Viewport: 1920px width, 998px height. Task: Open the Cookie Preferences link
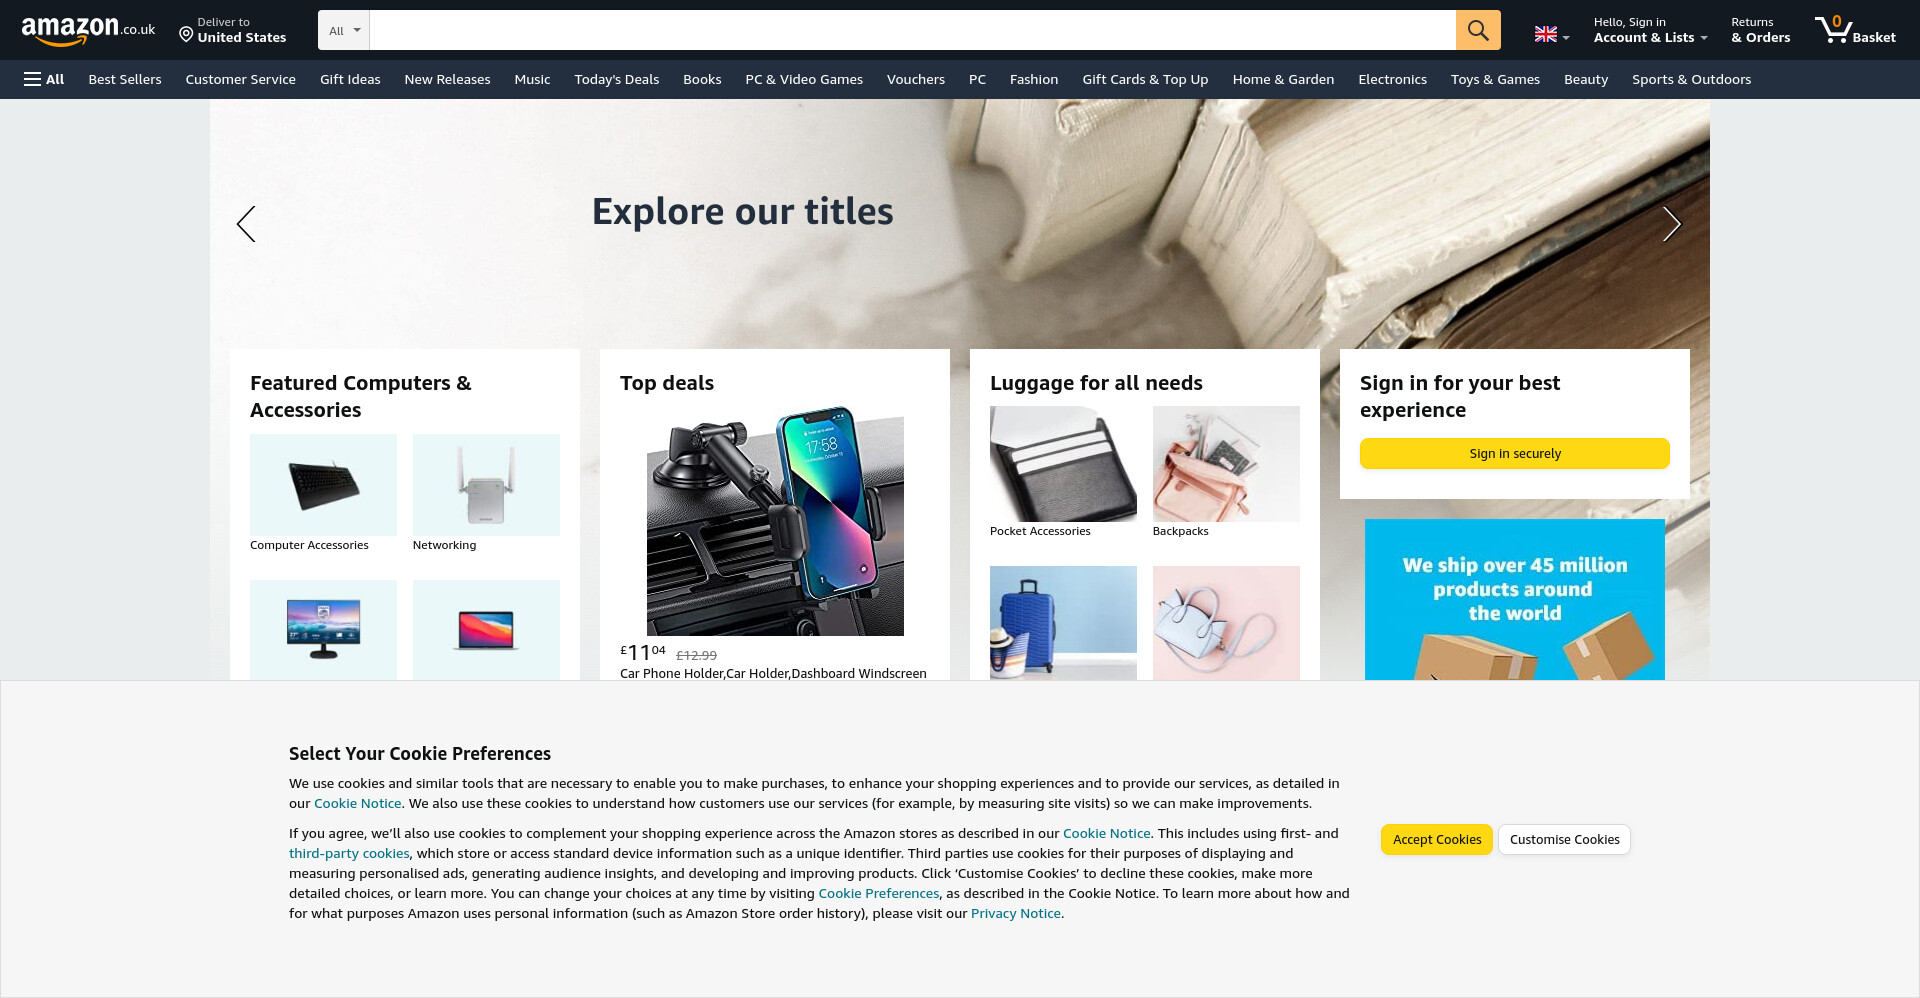click(878, 893)
